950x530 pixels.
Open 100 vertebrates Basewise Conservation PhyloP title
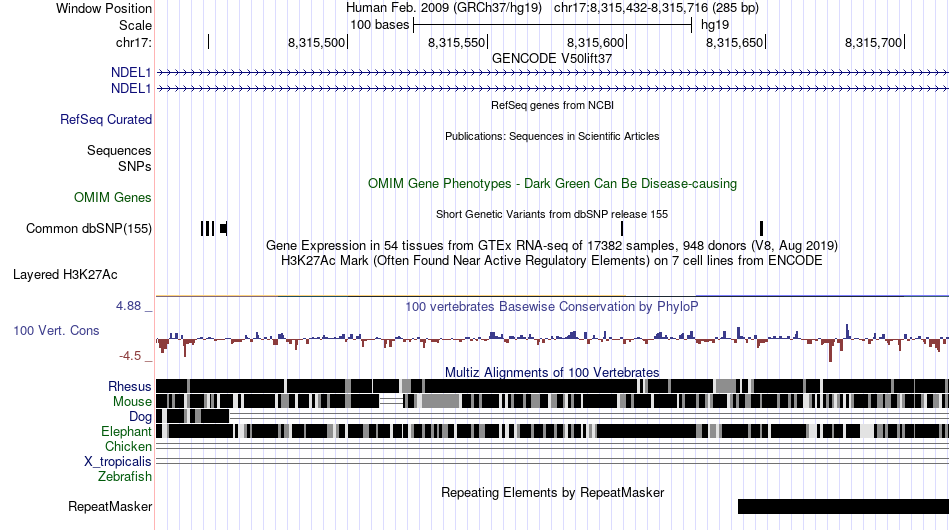tap(552, 306)
